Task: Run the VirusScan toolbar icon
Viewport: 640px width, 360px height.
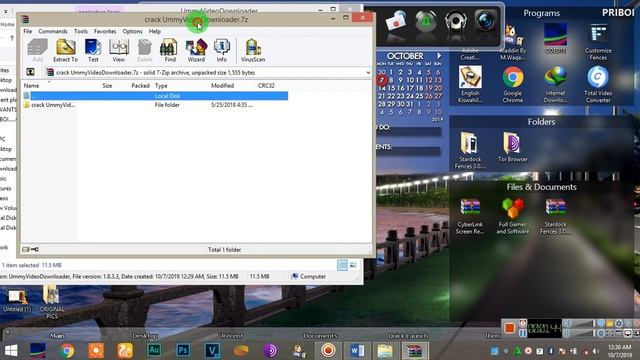Action: point(253,51)
